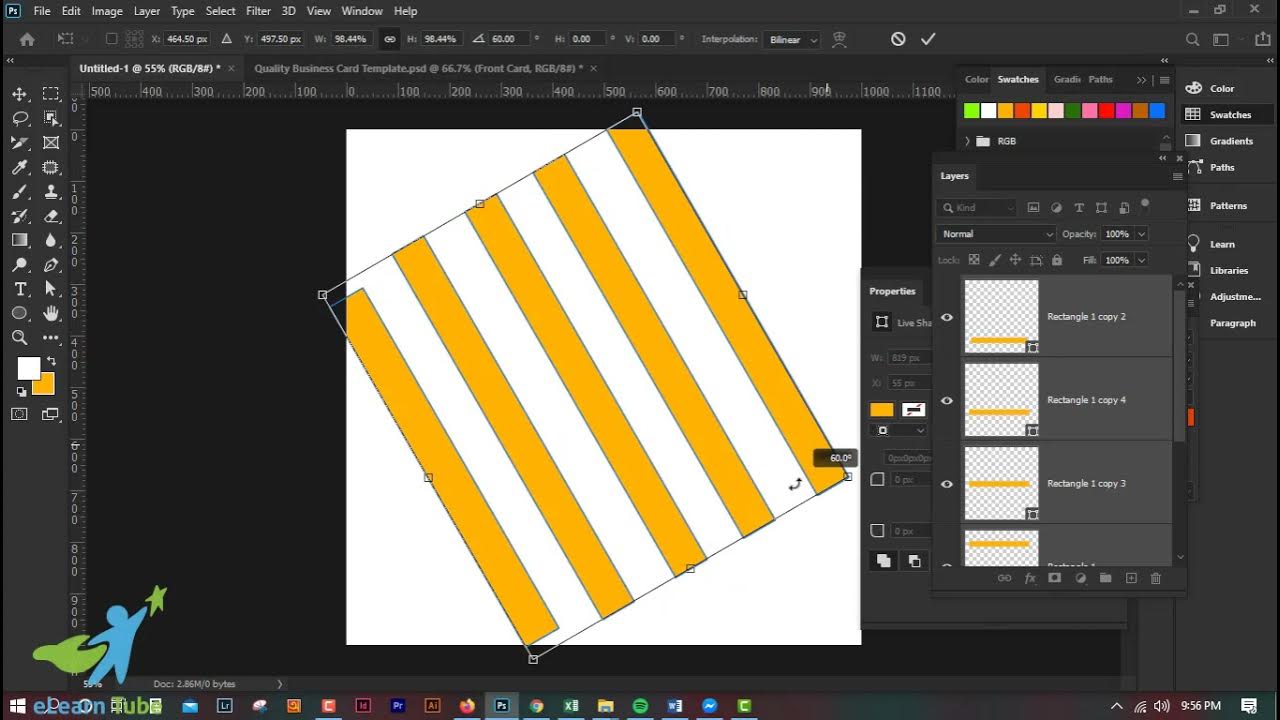Open the layer filter Kind dropdown

(977, 208)
